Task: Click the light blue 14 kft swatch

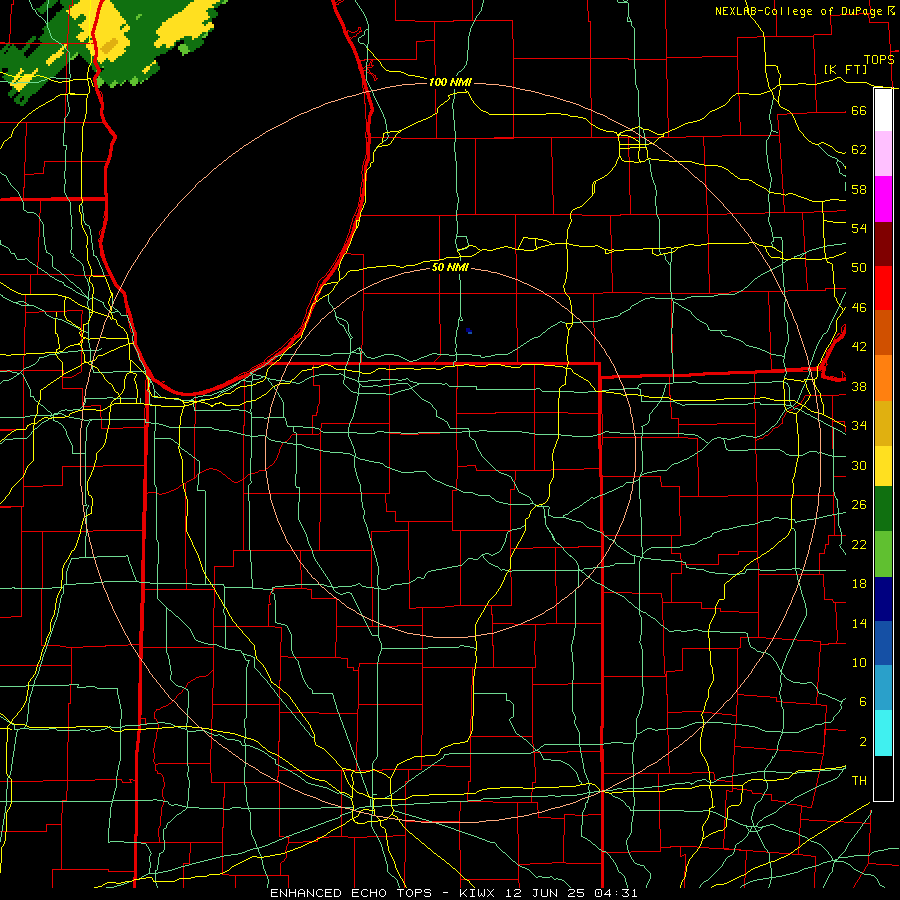Action: click(x=883, y=688)
